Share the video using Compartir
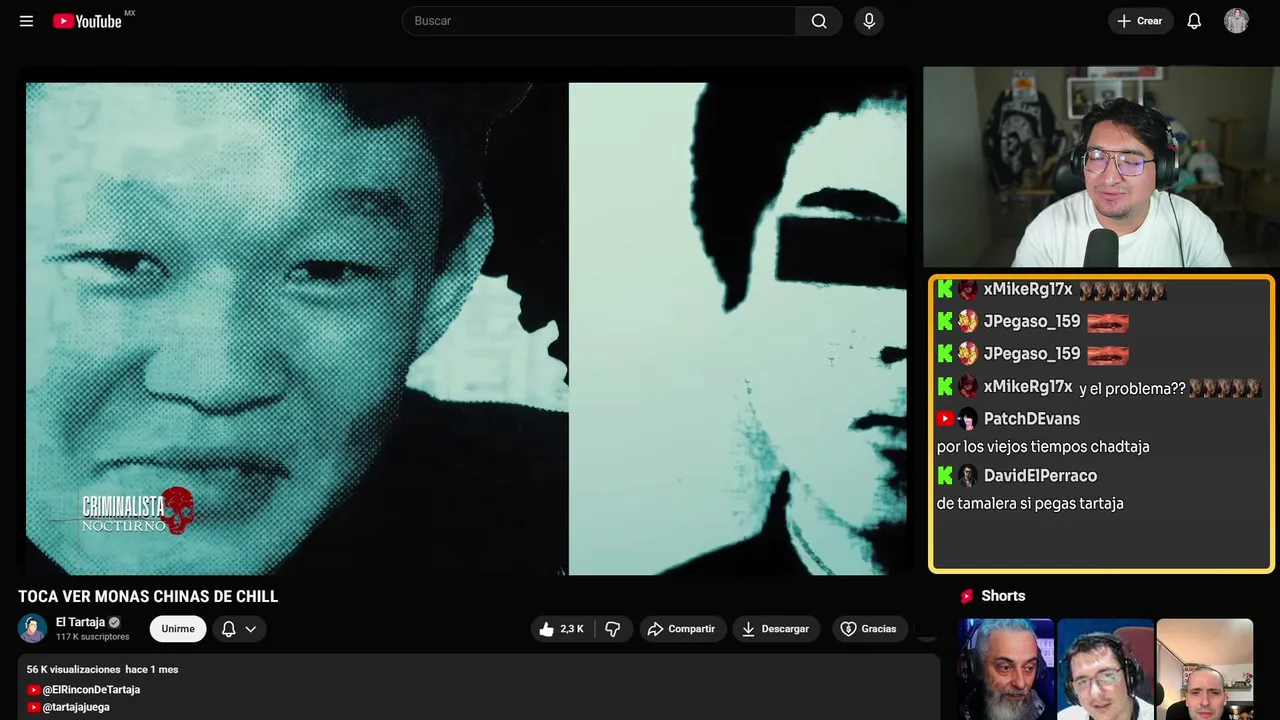 pyautogui.click(x=683, y=629)
